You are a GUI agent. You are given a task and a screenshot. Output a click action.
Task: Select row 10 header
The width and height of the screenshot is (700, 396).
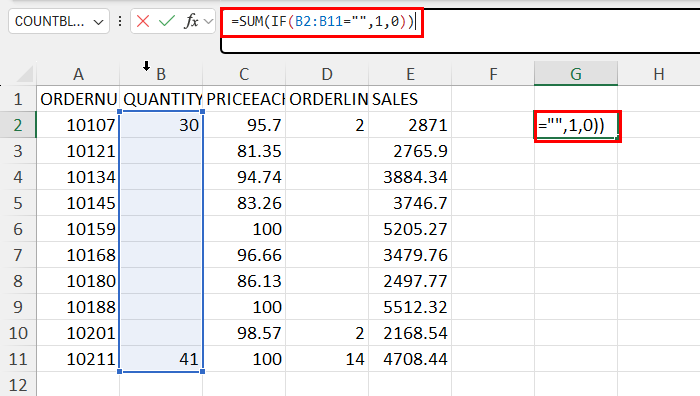18,333
